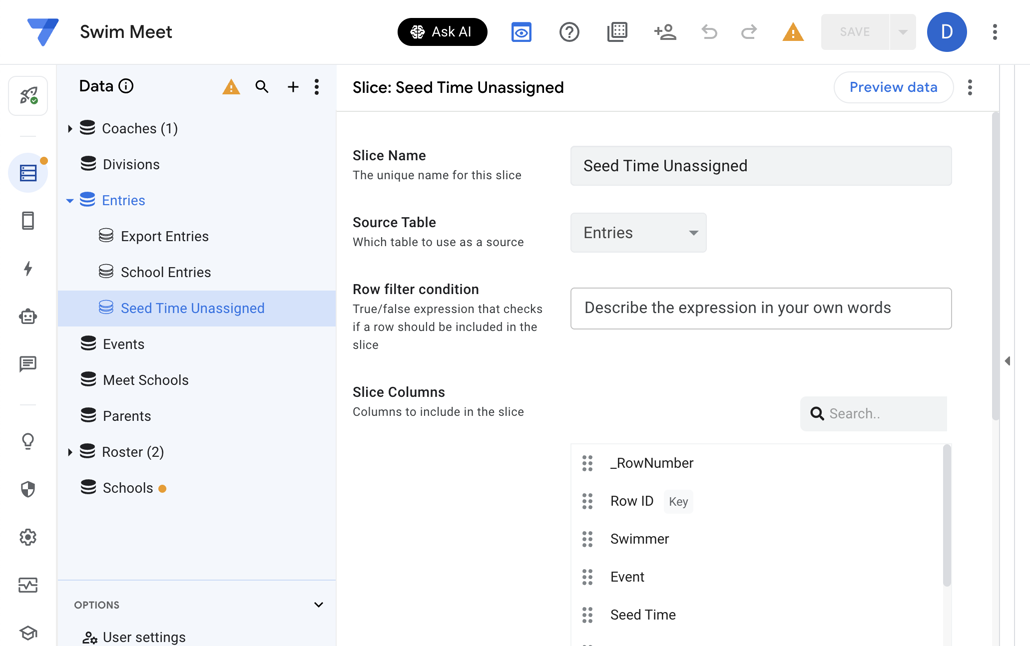Screen dimensions: 1030x646
Task: Edit the Slice Name field
Action: pos(761,166)
